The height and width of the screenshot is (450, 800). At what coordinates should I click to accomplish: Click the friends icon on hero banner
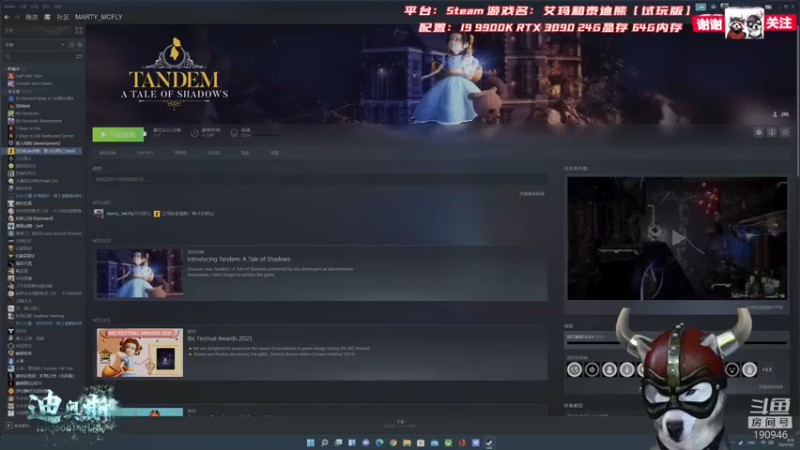tap(775, 114)
